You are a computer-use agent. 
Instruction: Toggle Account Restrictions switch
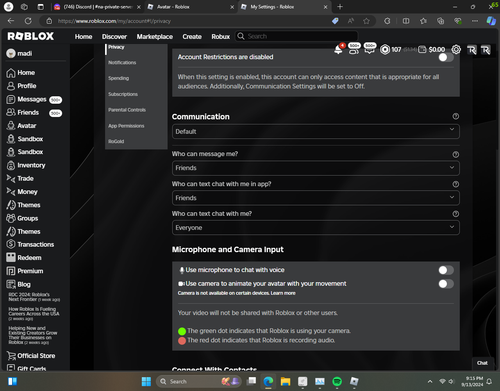(446, 57)
